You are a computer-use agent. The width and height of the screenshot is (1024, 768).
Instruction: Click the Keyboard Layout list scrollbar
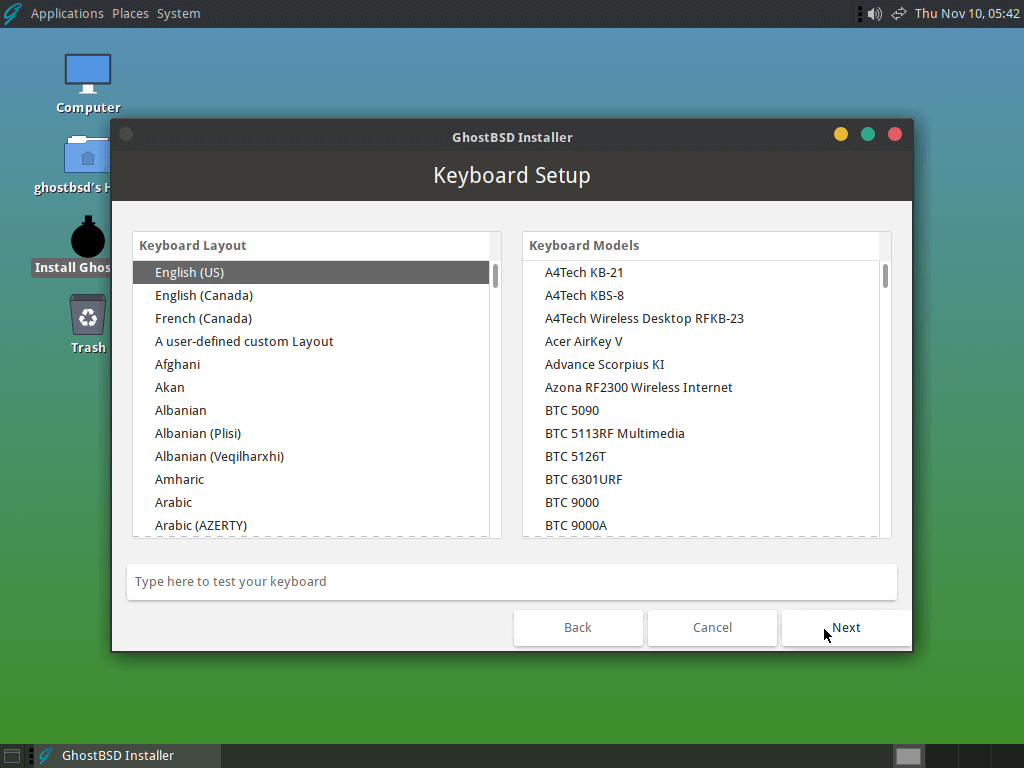click(495, 277)
